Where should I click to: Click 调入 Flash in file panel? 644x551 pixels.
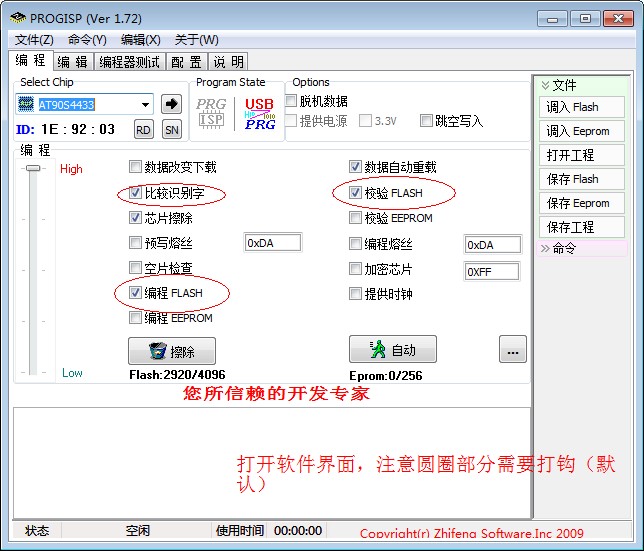(x=582, y=107)
